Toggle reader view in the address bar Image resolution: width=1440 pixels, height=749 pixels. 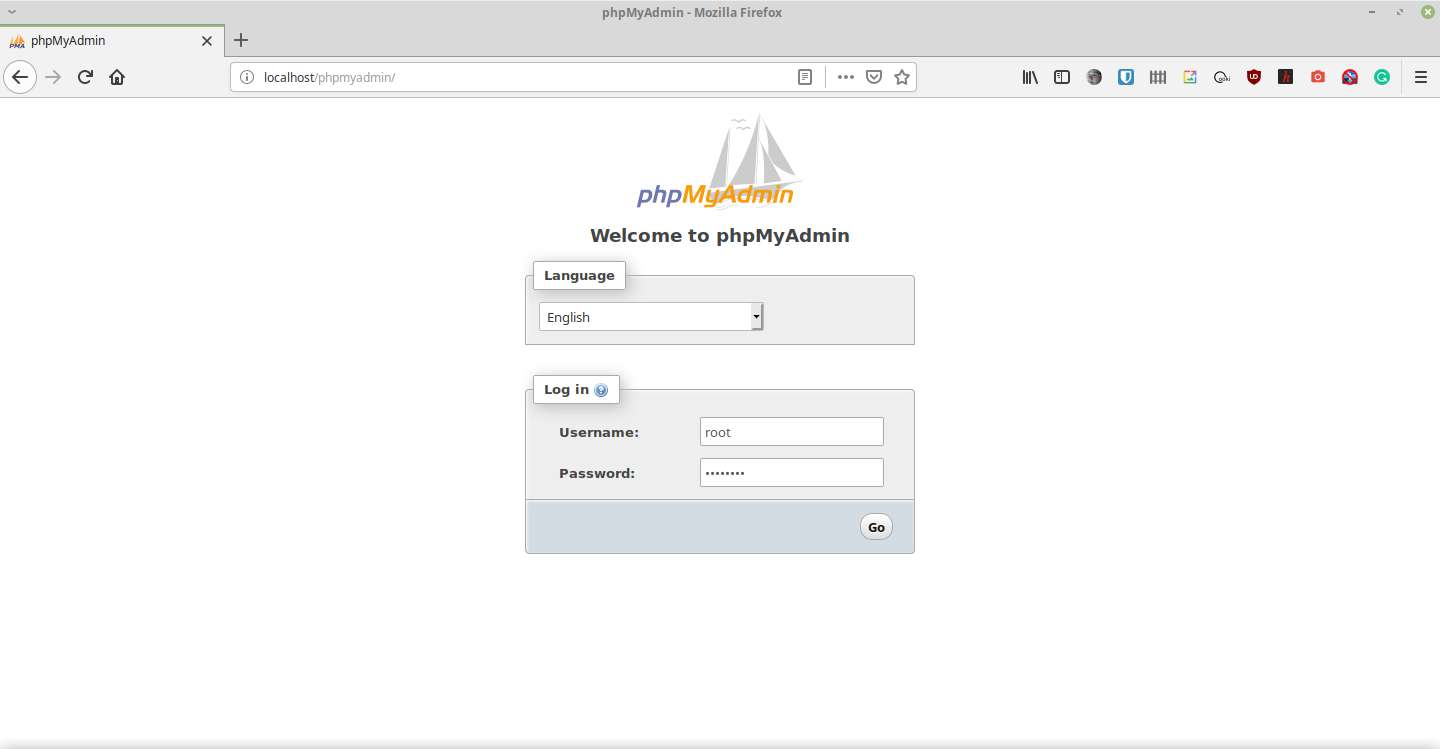805,77
